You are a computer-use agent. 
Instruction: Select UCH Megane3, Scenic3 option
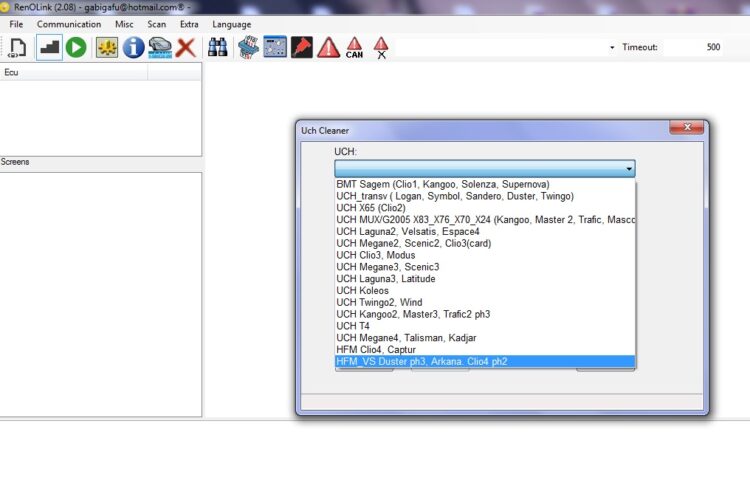coord(485,267)
